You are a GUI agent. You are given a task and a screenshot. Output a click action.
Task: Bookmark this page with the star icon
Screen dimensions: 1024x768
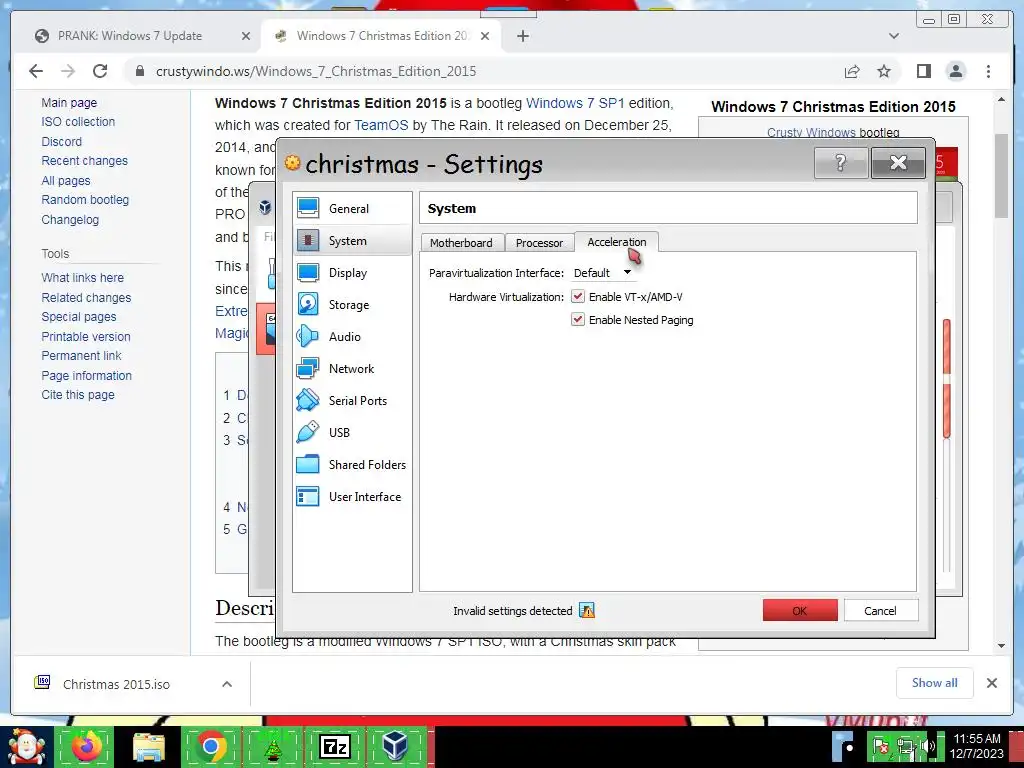point(884,71)
